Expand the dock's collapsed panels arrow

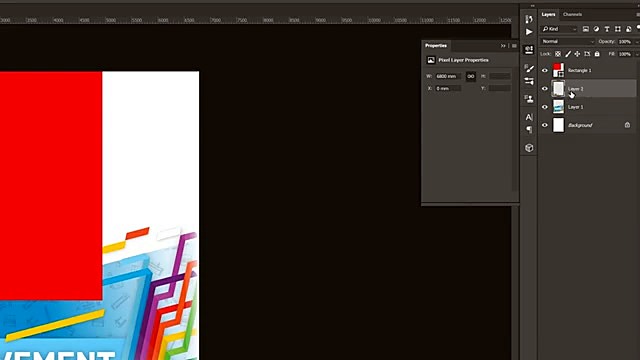[532, 6]
